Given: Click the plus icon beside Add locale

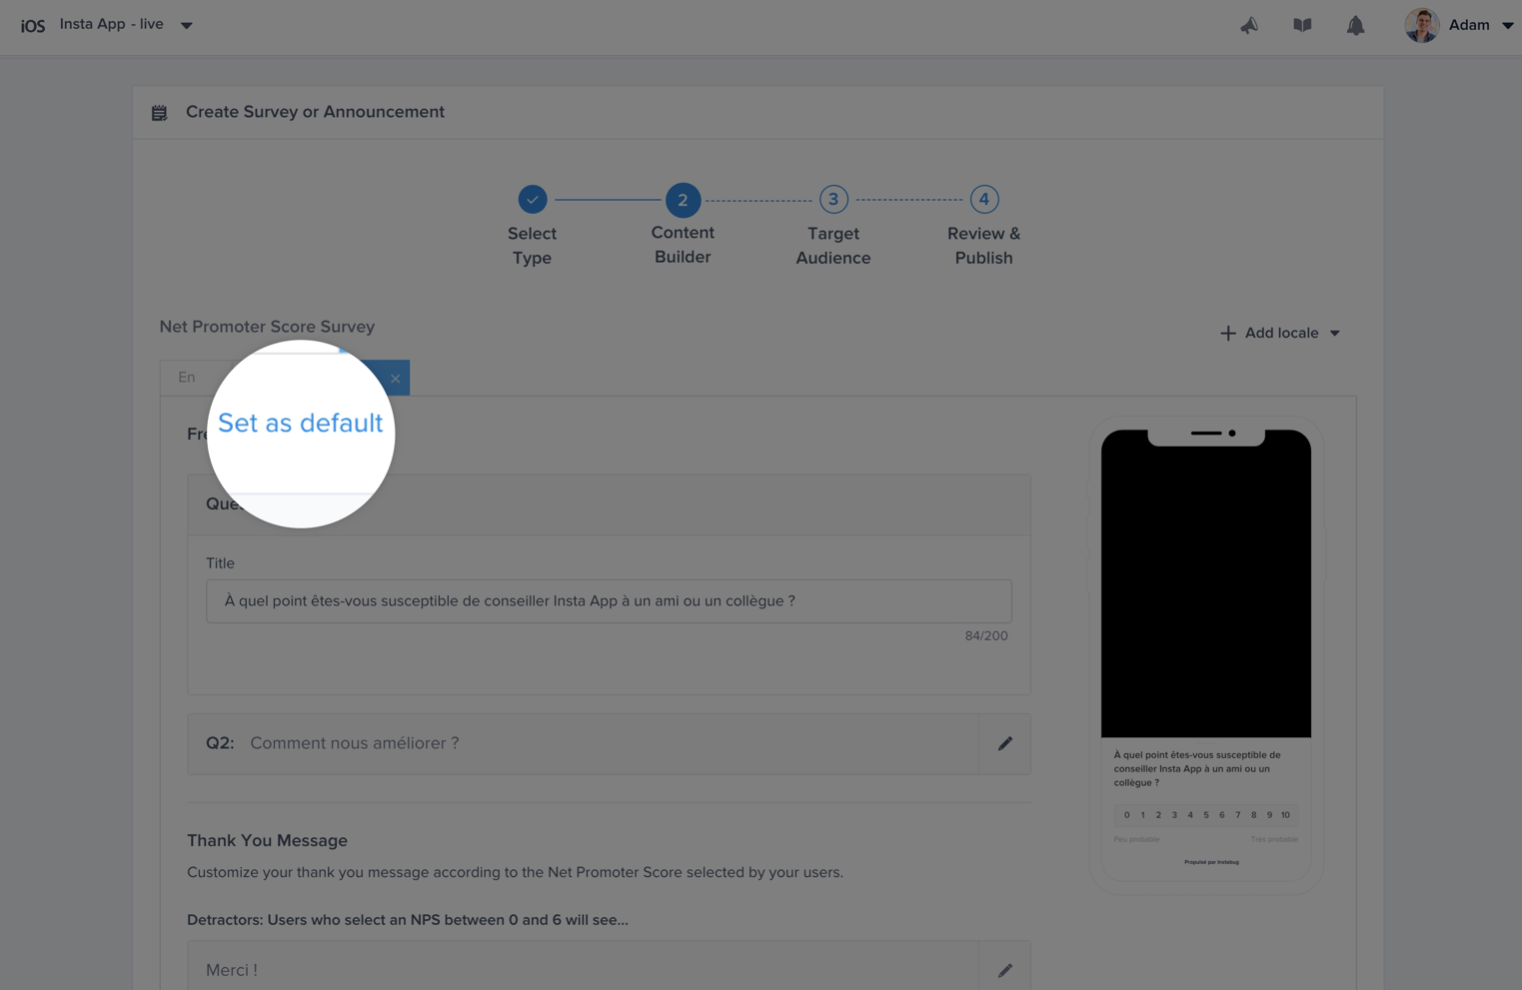Looking at the screenshot, I should (1228, 333).
